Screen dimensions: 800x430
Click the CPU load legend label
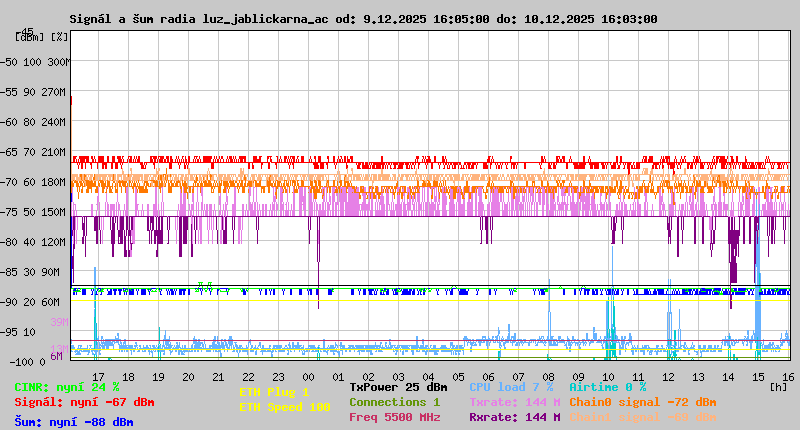click(511, 386)
